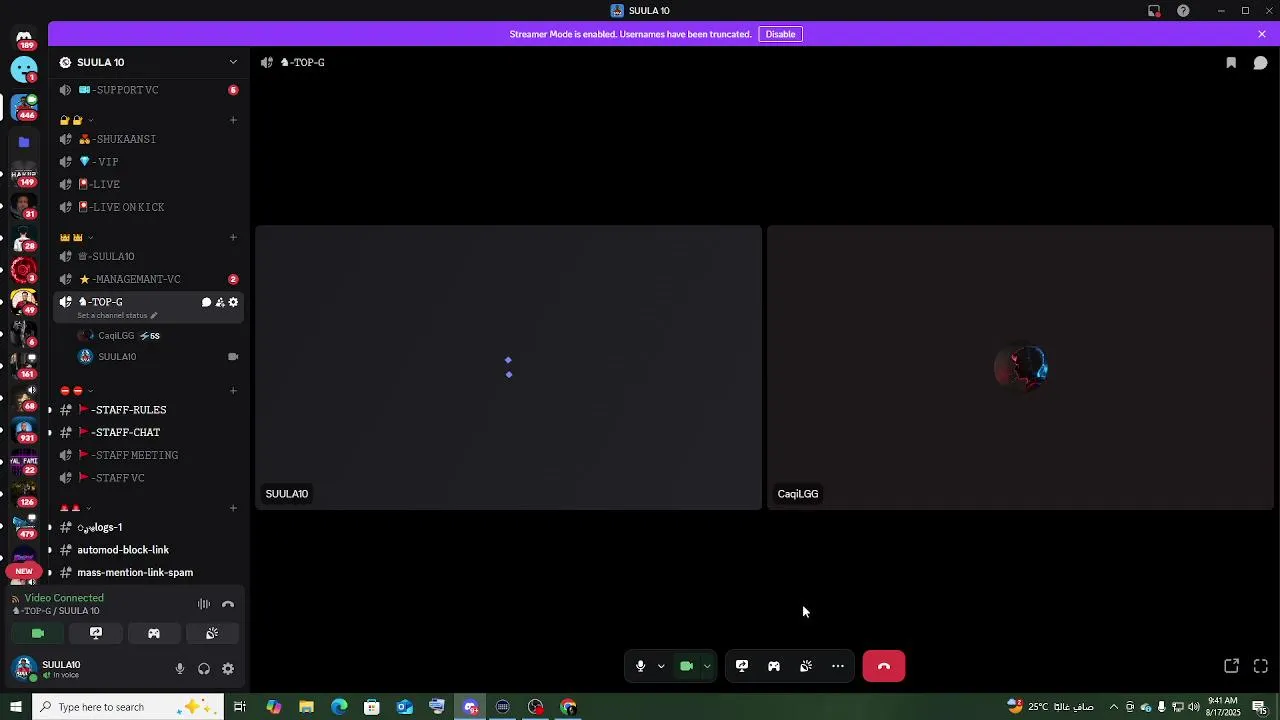
Task: Start an activity from call control bar
Action: coord(774,666)
